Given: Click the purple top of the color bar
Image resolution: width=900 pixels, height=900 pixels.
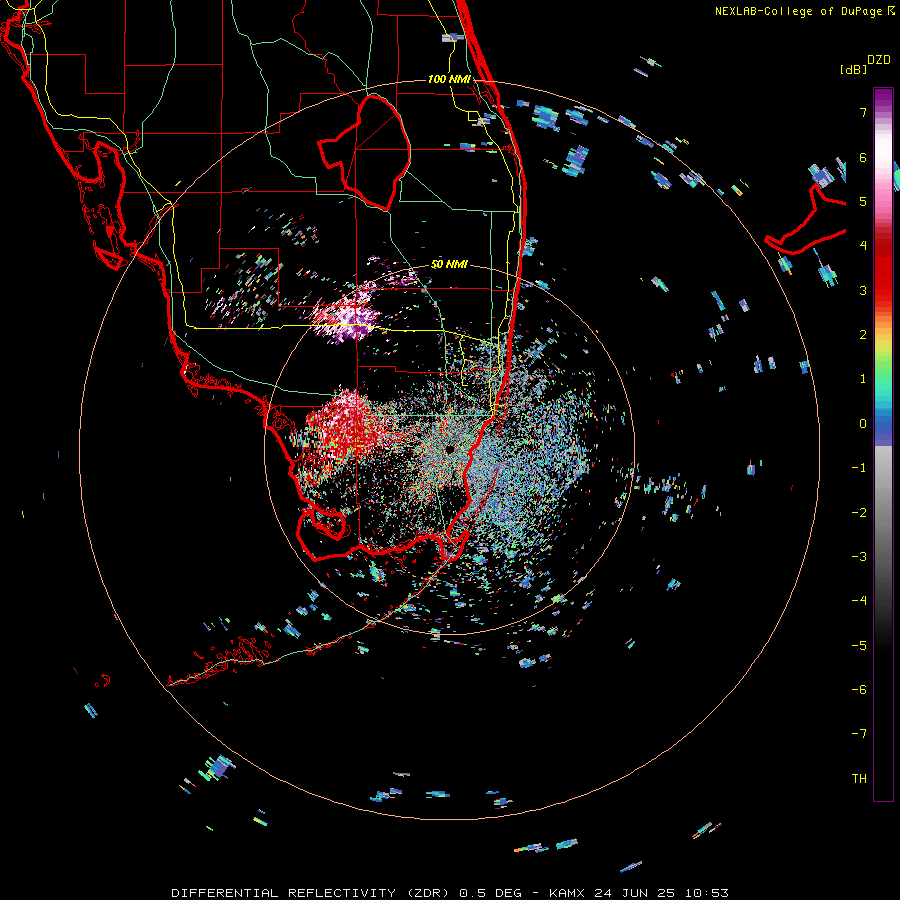Looking at the screenshot, I should 883,98.
